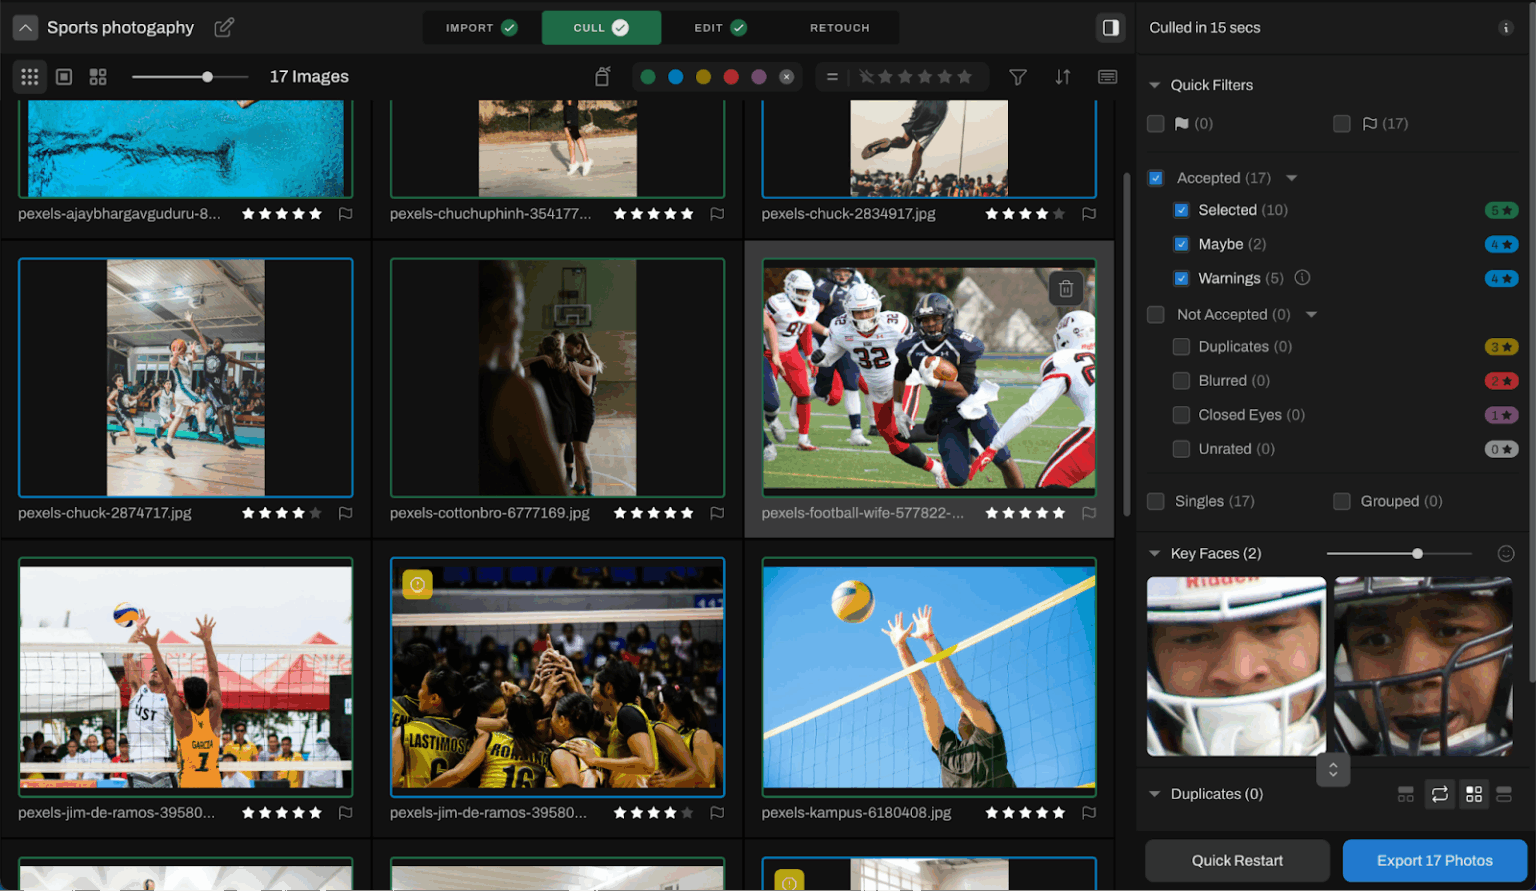Enable the Singles (17) checkbox
Screen dimensions: 1536x891
point(1156,501)
